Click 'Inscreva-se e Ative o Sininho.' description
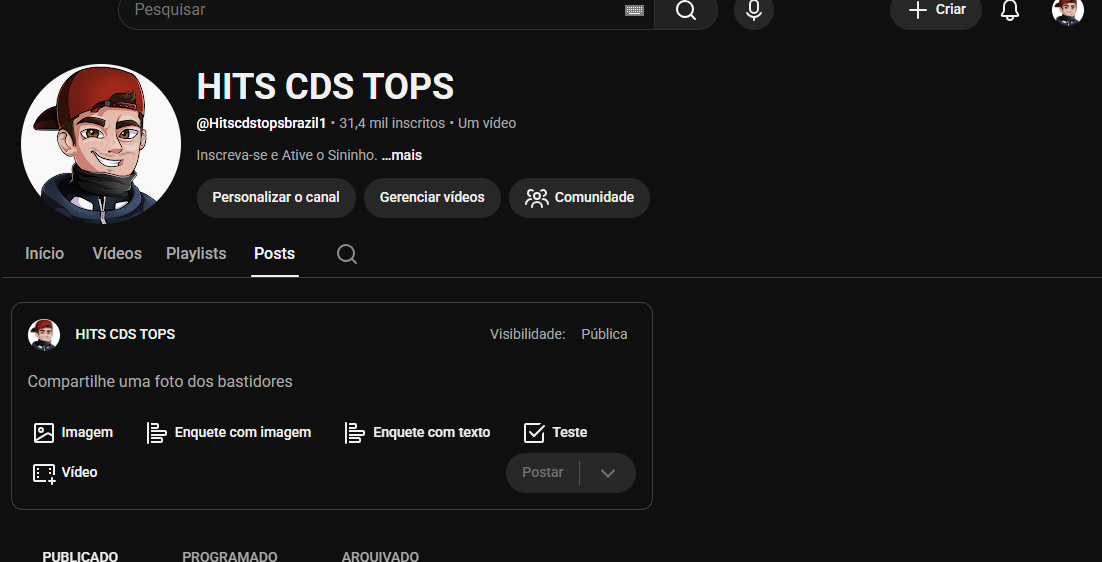Image resolution: width=1102 pixels, height=562 pixels. [287, 155]
